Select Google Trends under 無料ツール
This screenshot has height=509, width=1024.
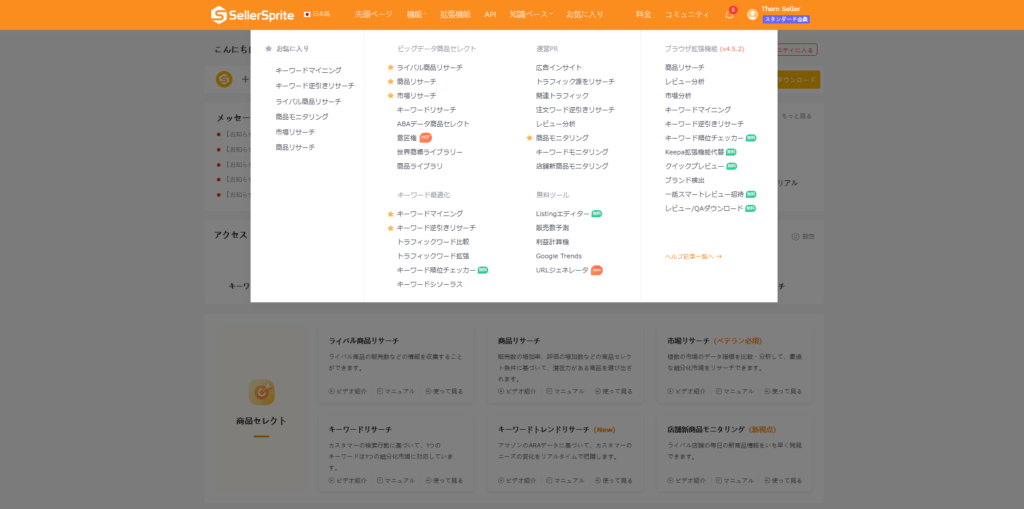pos(558,256)
